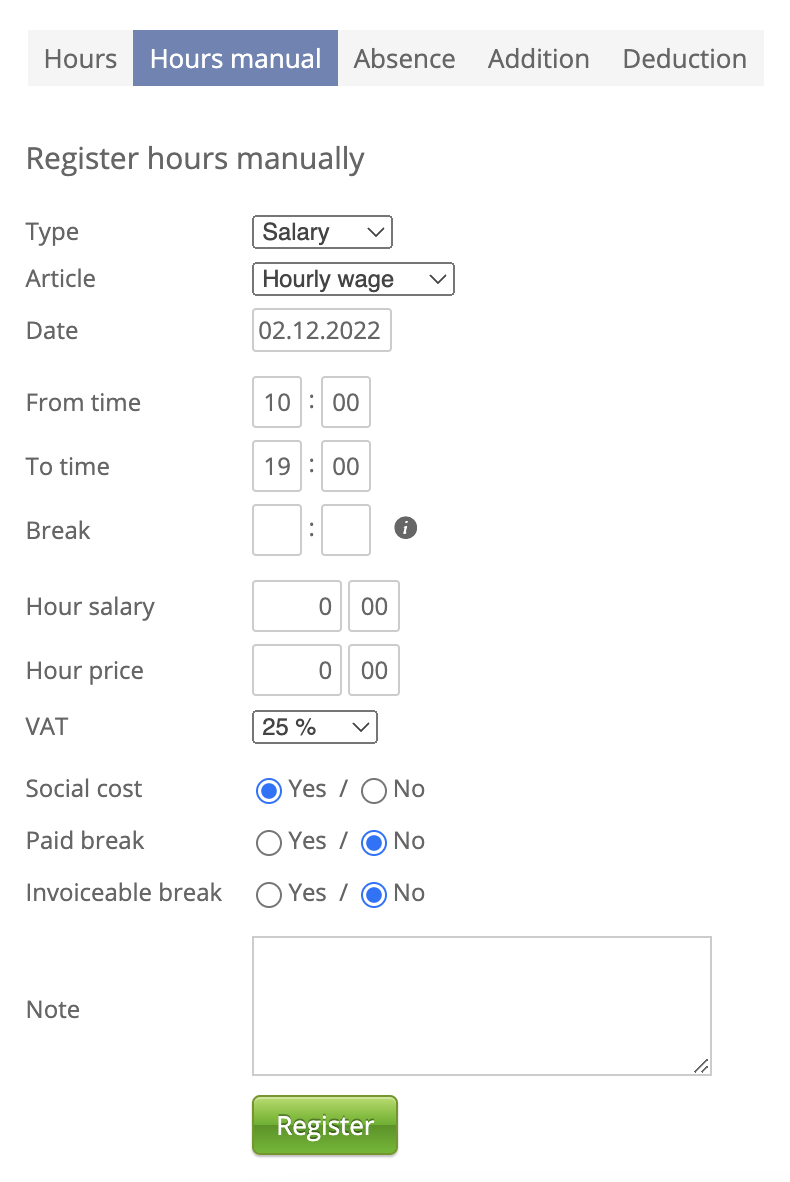Grab the Note textarea resize handle
Viewport: 790px width, 1182px height.
pos(702,1066)
